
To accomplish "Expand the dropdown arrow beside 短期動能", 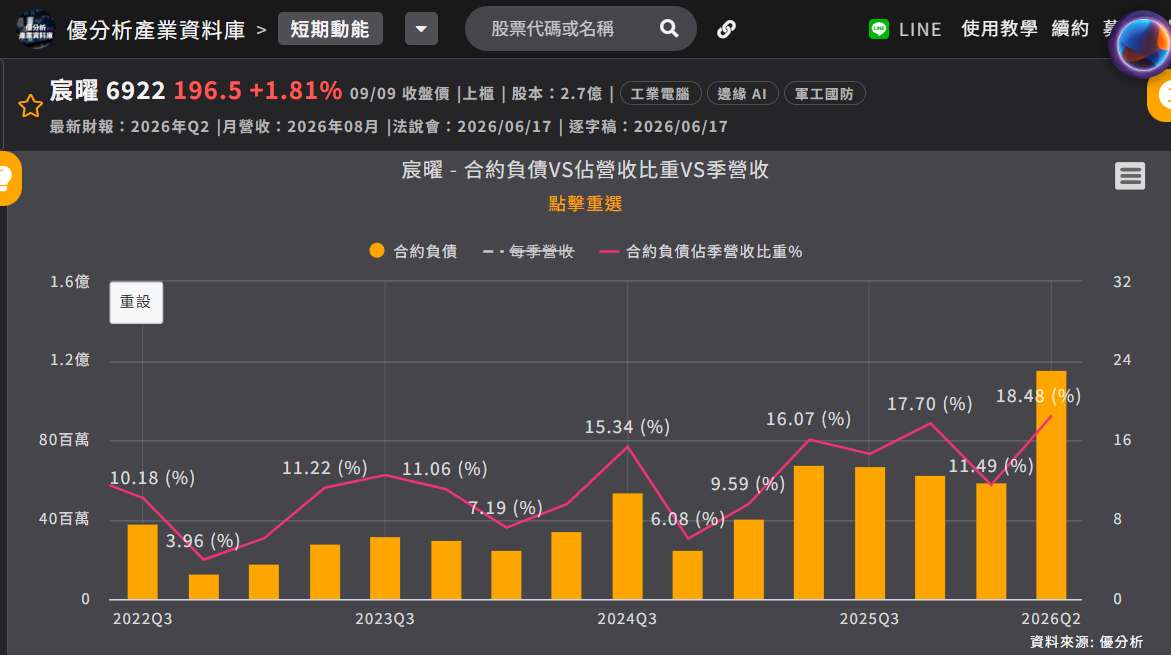I will pyautogui.click(x=421, y=29).
